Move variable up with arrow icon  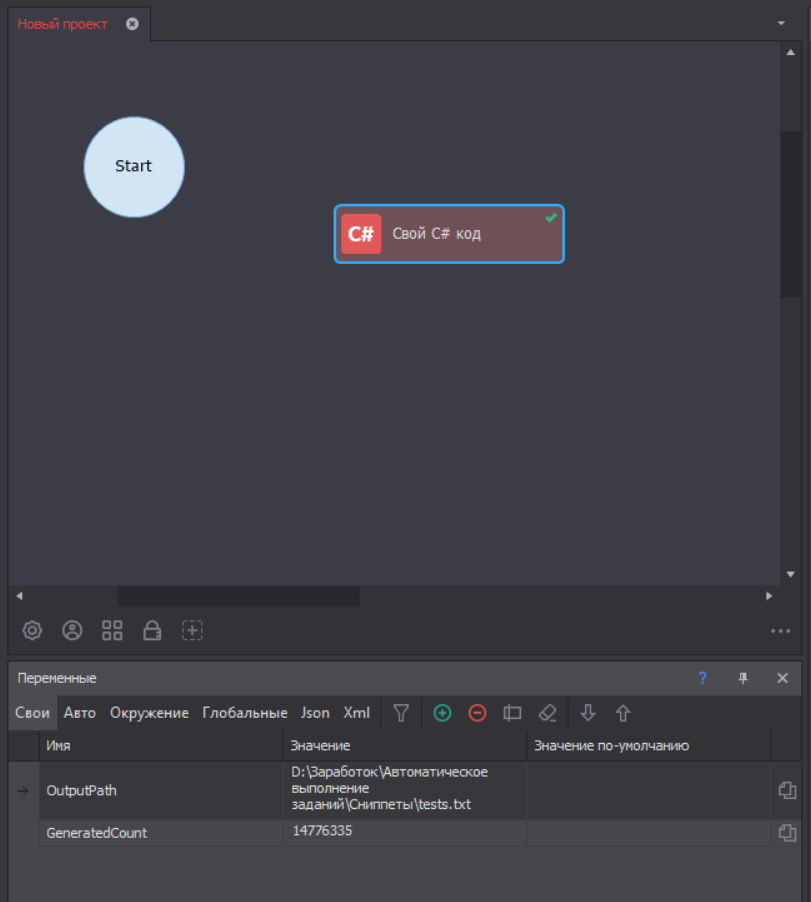[623, 713]
